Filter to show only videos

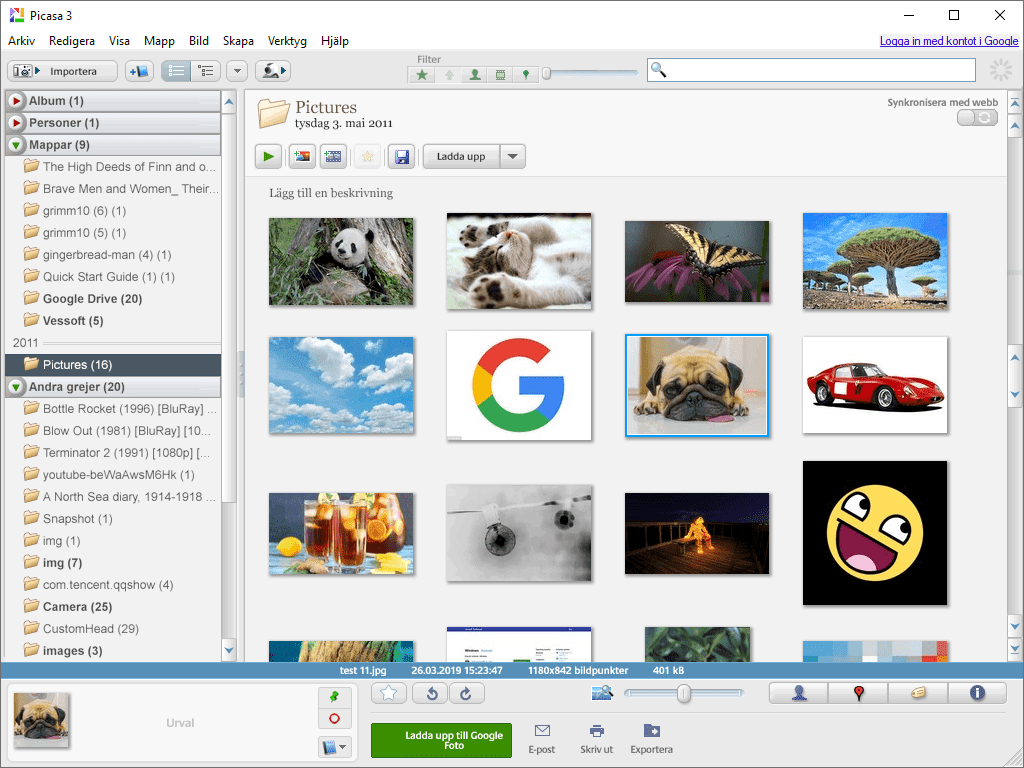pyautogui.click(x=500, y=74)
